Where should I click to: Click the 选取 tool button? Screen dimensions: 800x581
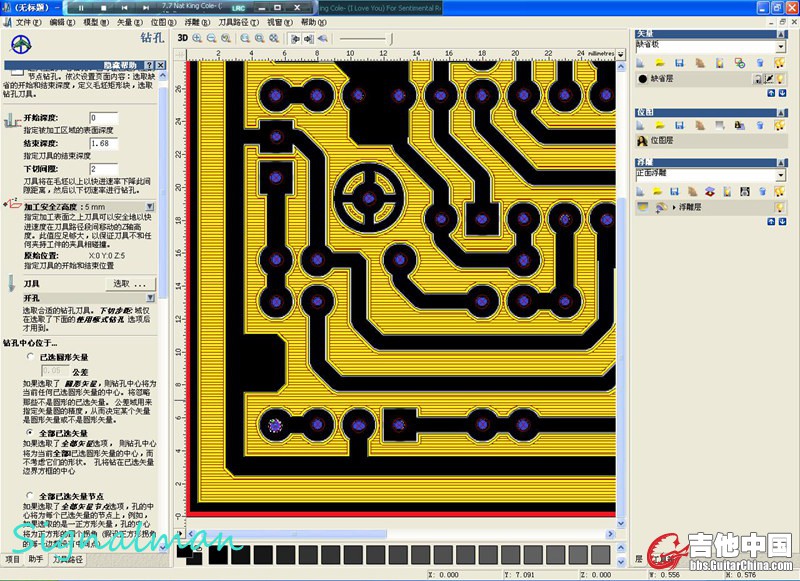point(132,284)
